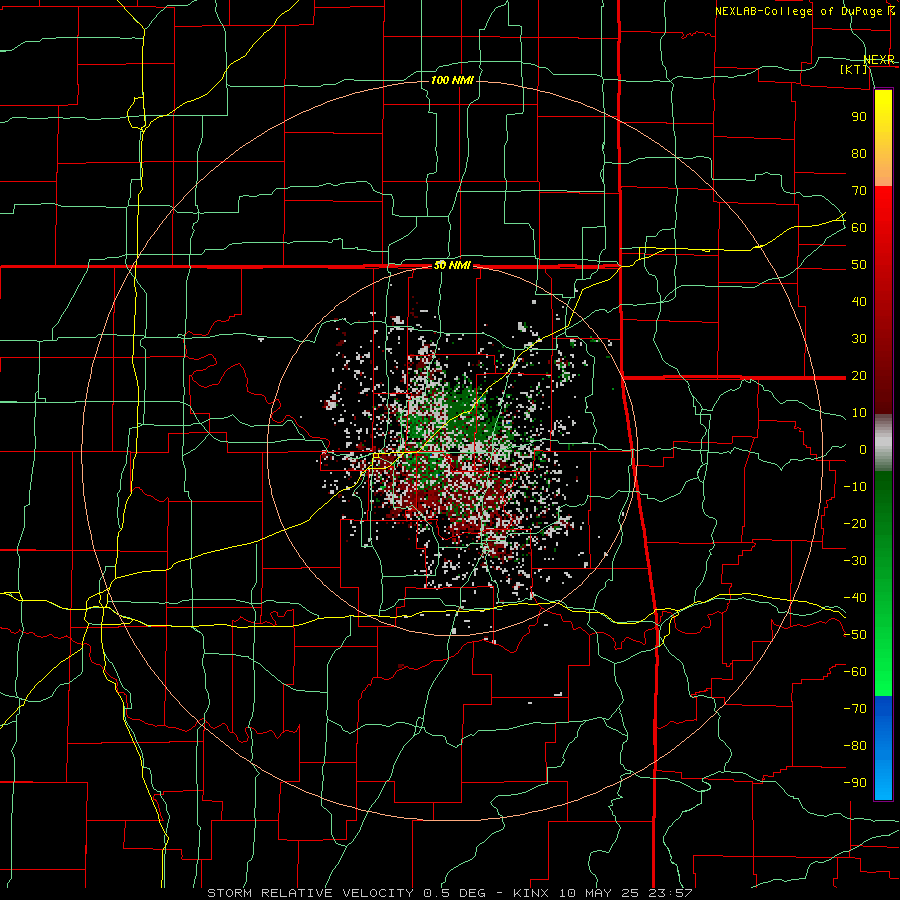This screenshot has height=900, width=900.
Task: Click the 50 value on the color scale
Action: point(859,265)
